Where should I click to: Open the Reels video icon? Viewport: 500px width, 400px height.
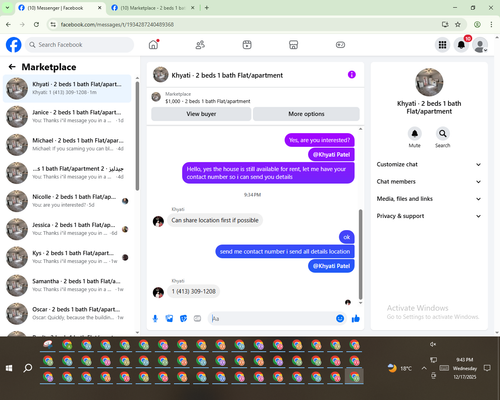247,45
